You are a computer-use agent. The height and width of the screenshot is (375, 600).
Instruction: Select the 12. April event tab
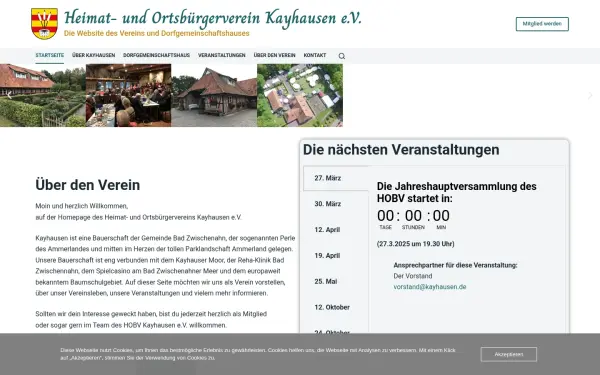point(336,230)
